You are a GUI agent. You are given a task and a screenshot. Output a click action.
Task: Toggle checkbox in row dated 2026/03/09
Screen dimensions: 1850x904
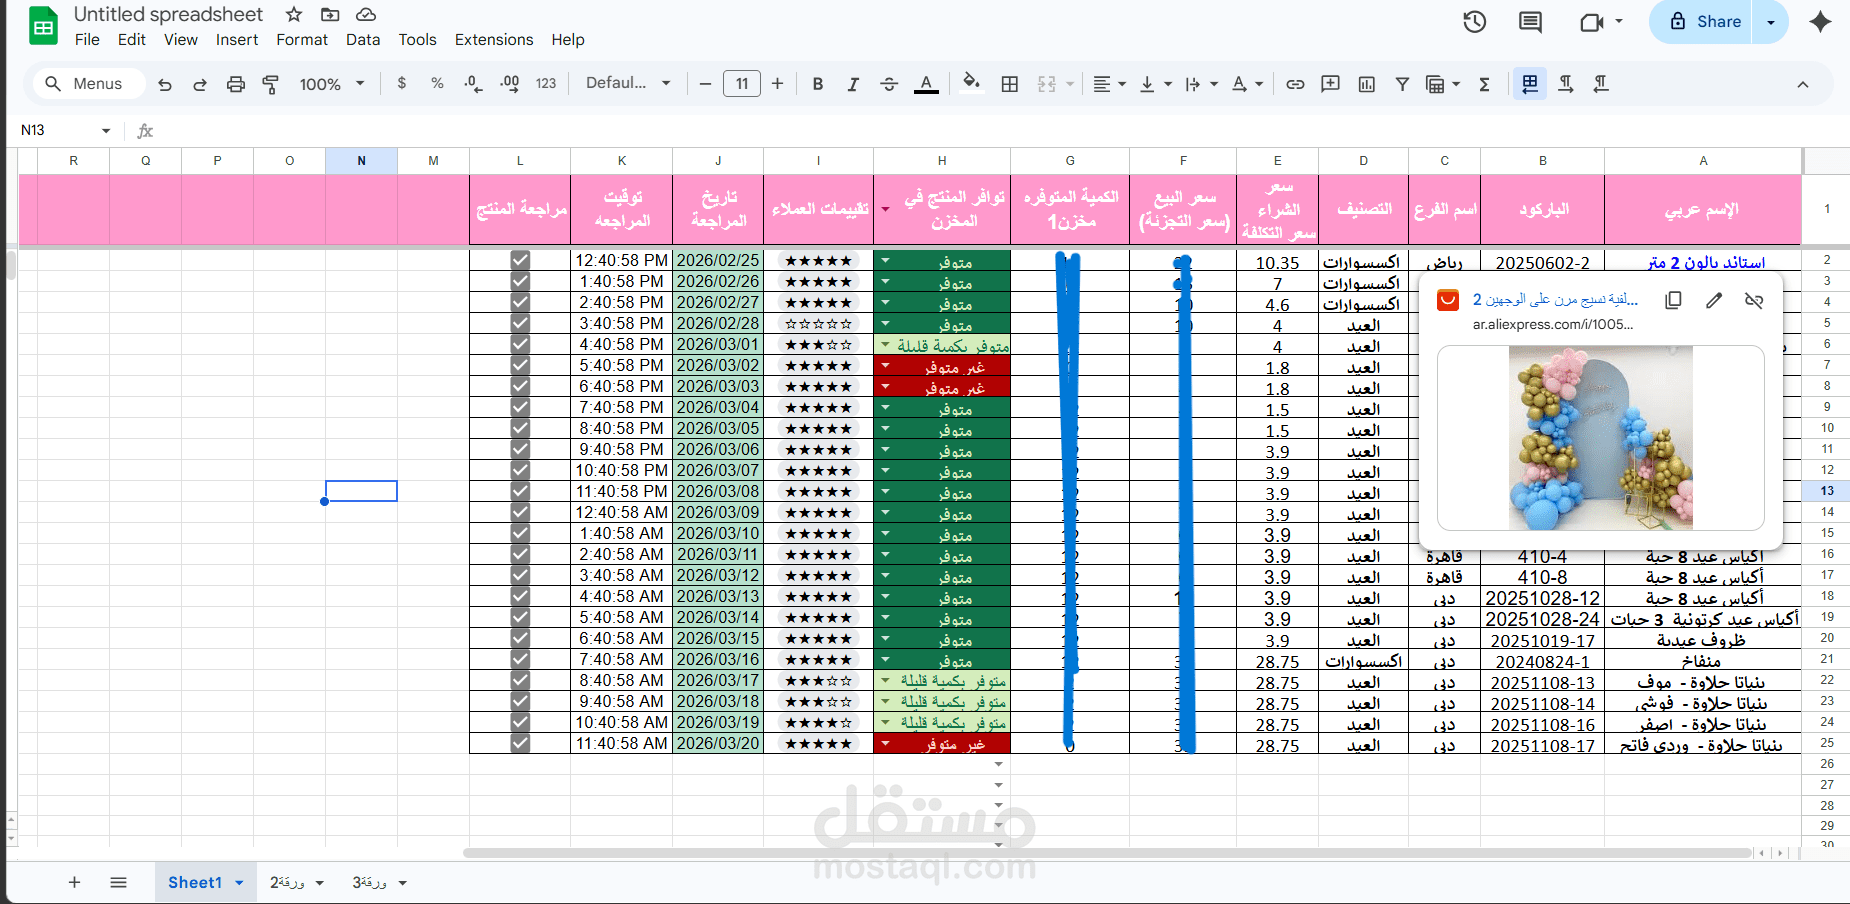click(x=520, y=512)
